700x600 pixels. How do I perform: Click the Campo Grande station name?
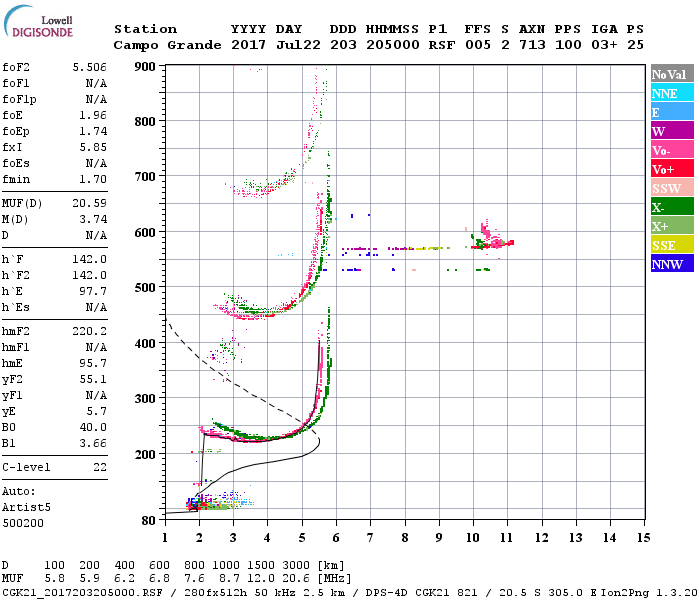(x=167, y=45)
